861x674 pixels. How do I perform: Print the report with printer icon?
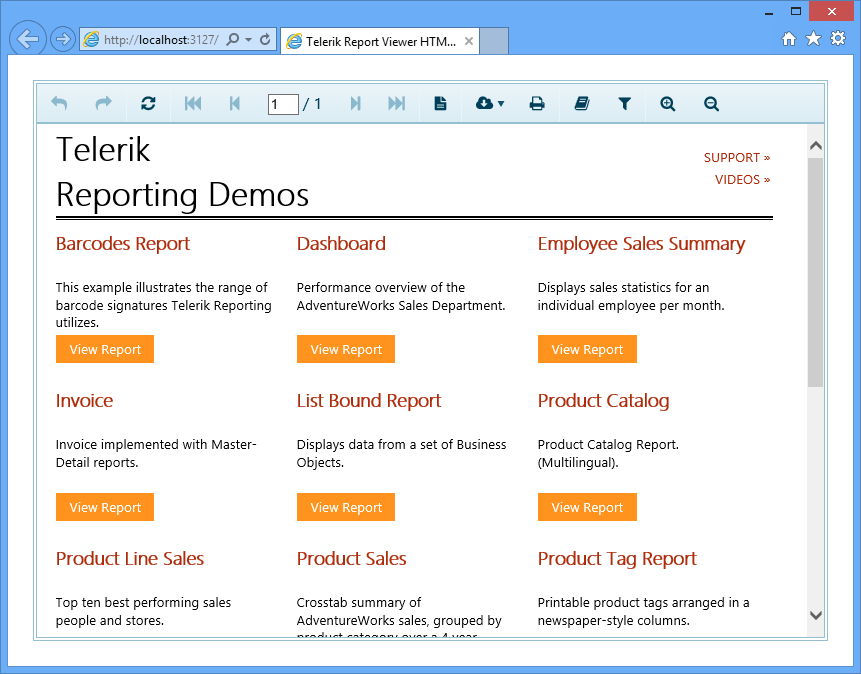pos(537,103)
